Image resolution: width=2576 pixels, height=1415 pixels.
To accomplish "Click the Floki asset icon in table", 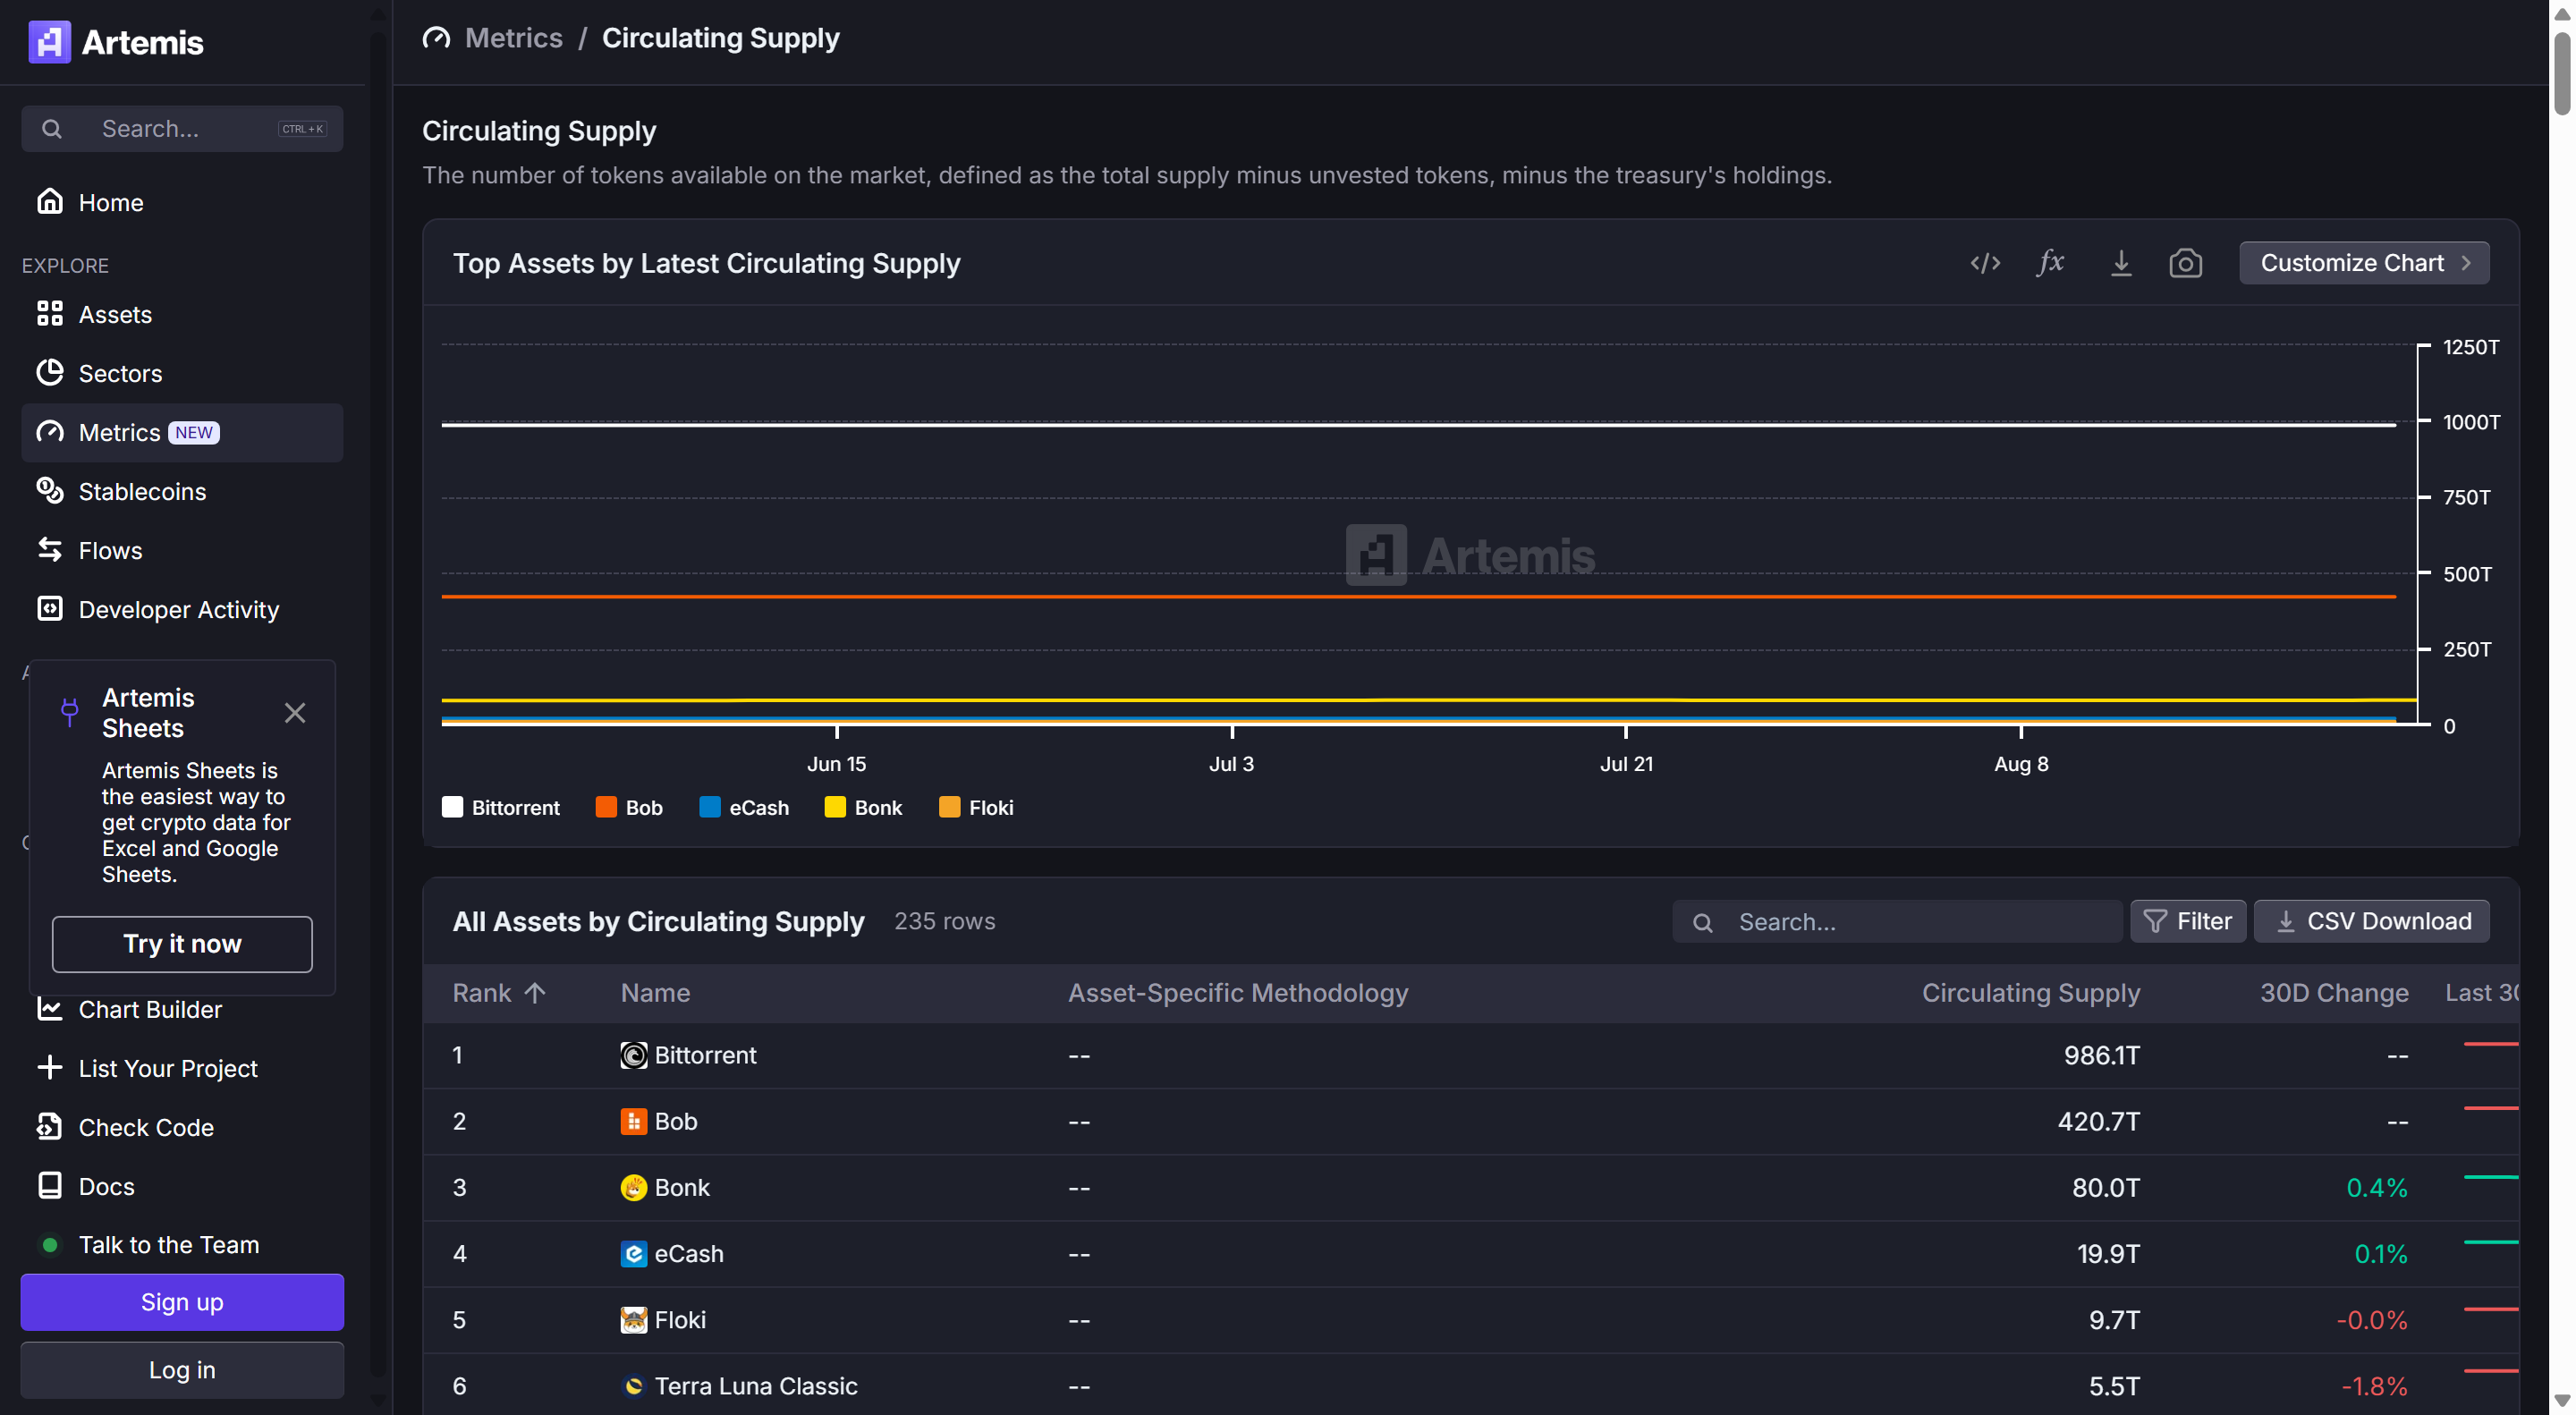I will [x=633, y=1319].
